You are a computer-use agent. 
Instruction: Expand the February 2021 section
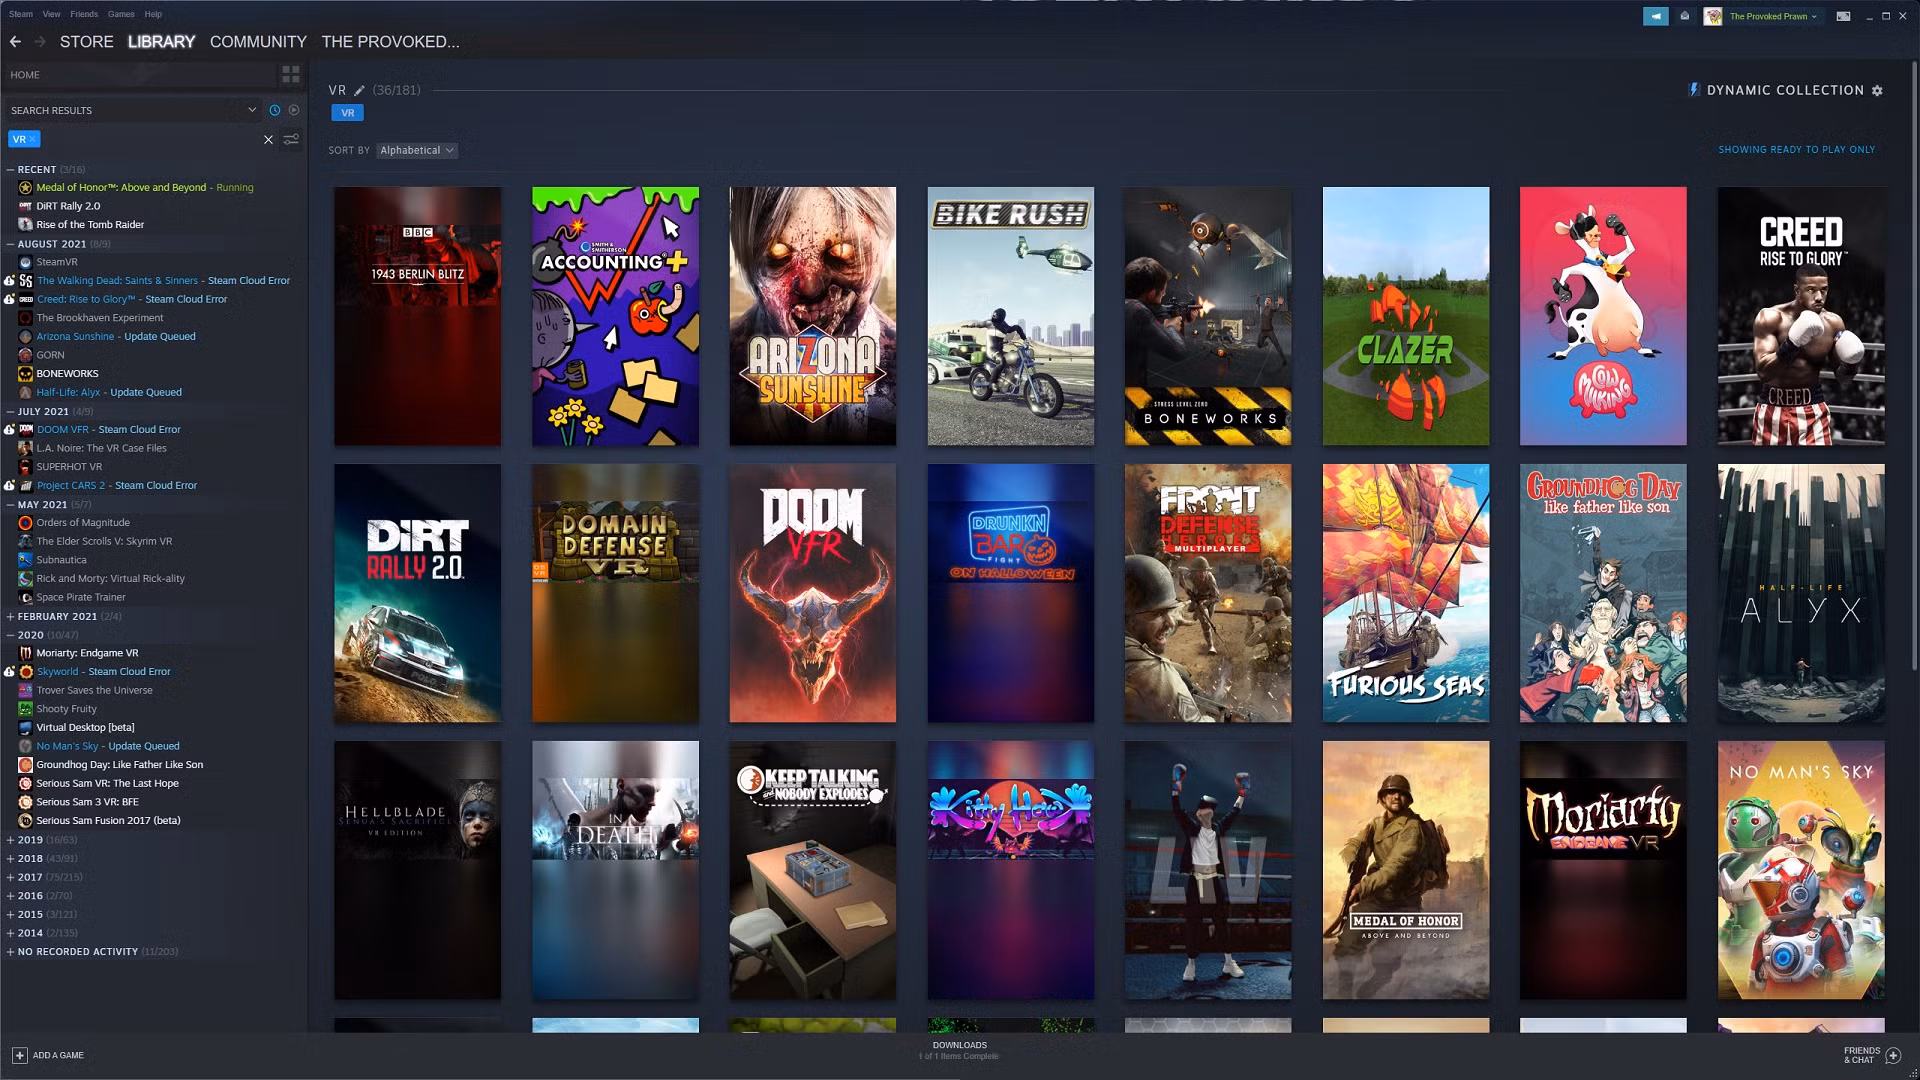click(10, 617)
